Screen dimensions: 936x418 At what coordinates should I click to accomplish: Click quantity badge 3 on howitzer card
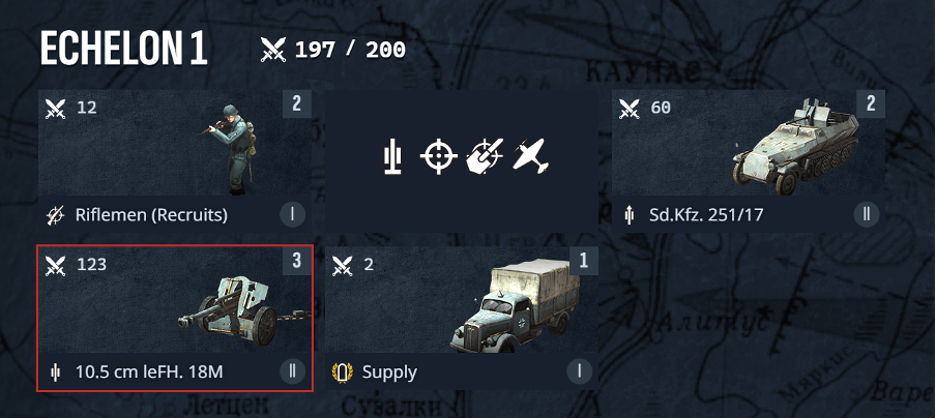[297, 261]
